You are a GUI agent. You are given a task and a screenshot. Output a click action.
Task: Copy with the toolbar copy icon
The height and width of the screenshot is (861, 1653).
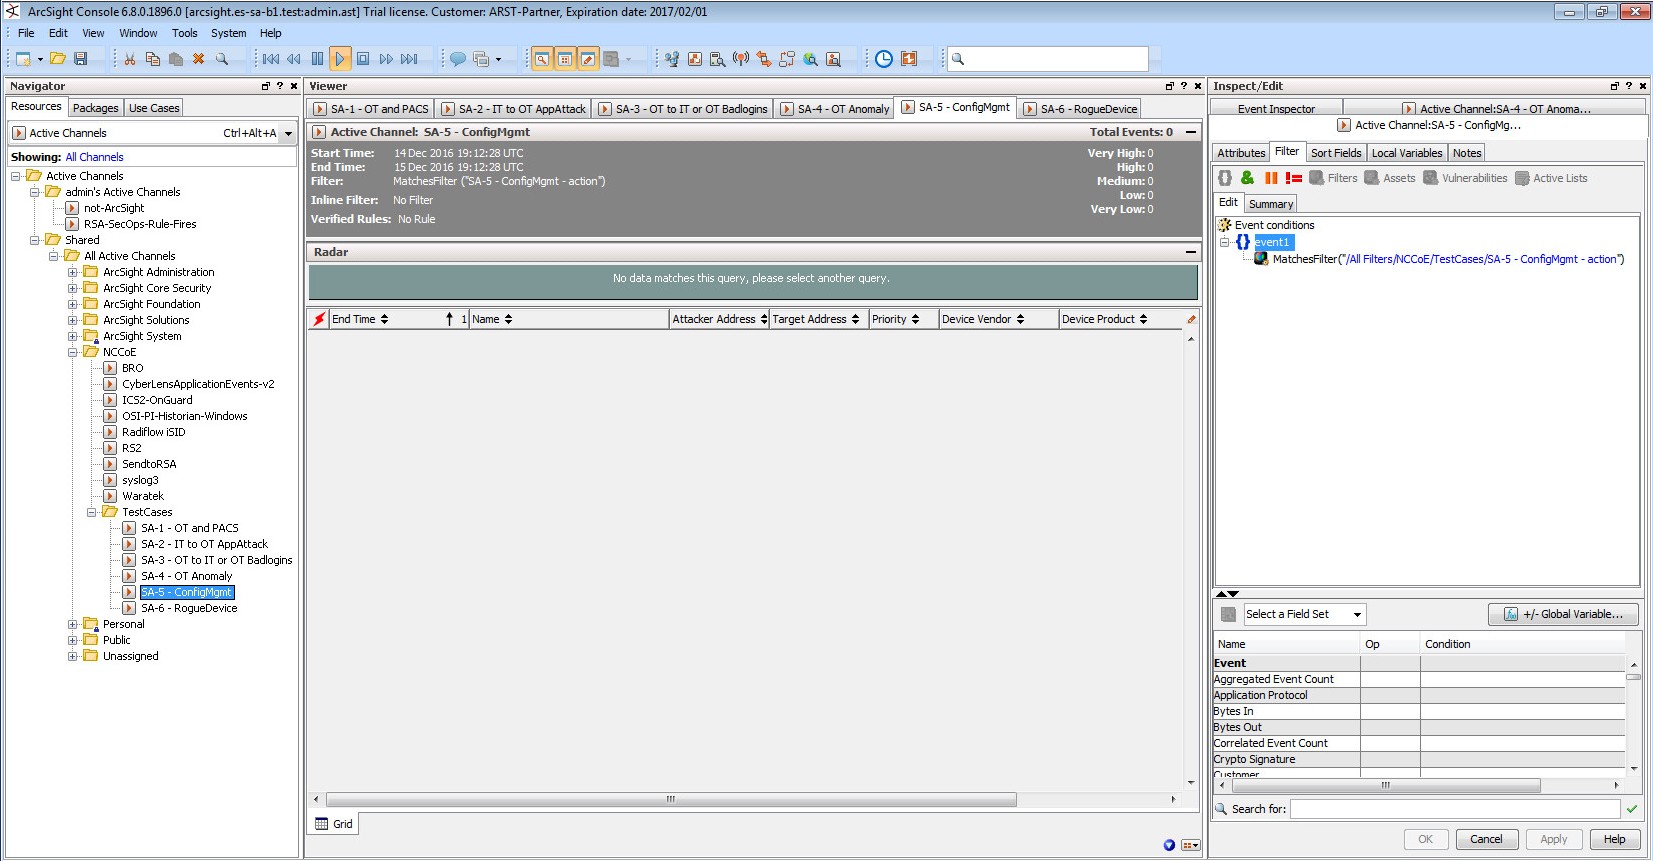coord(153,59)
